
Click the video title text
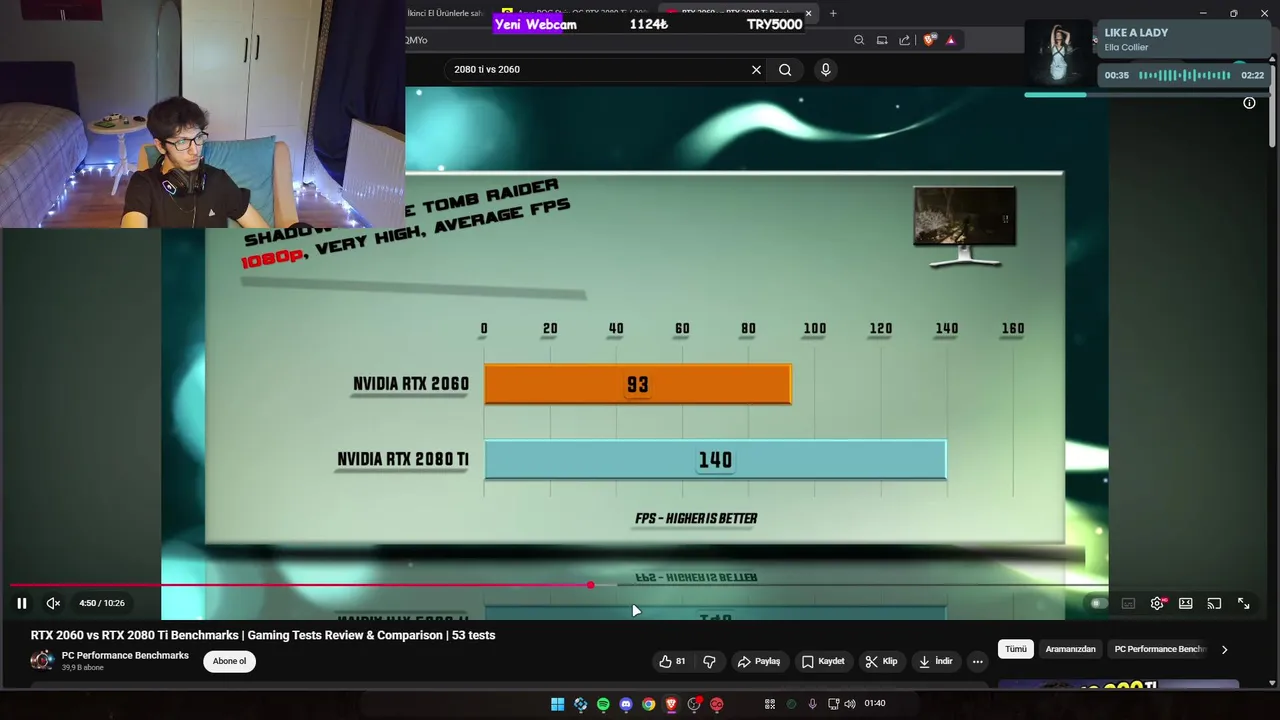[x=263, y=635]
